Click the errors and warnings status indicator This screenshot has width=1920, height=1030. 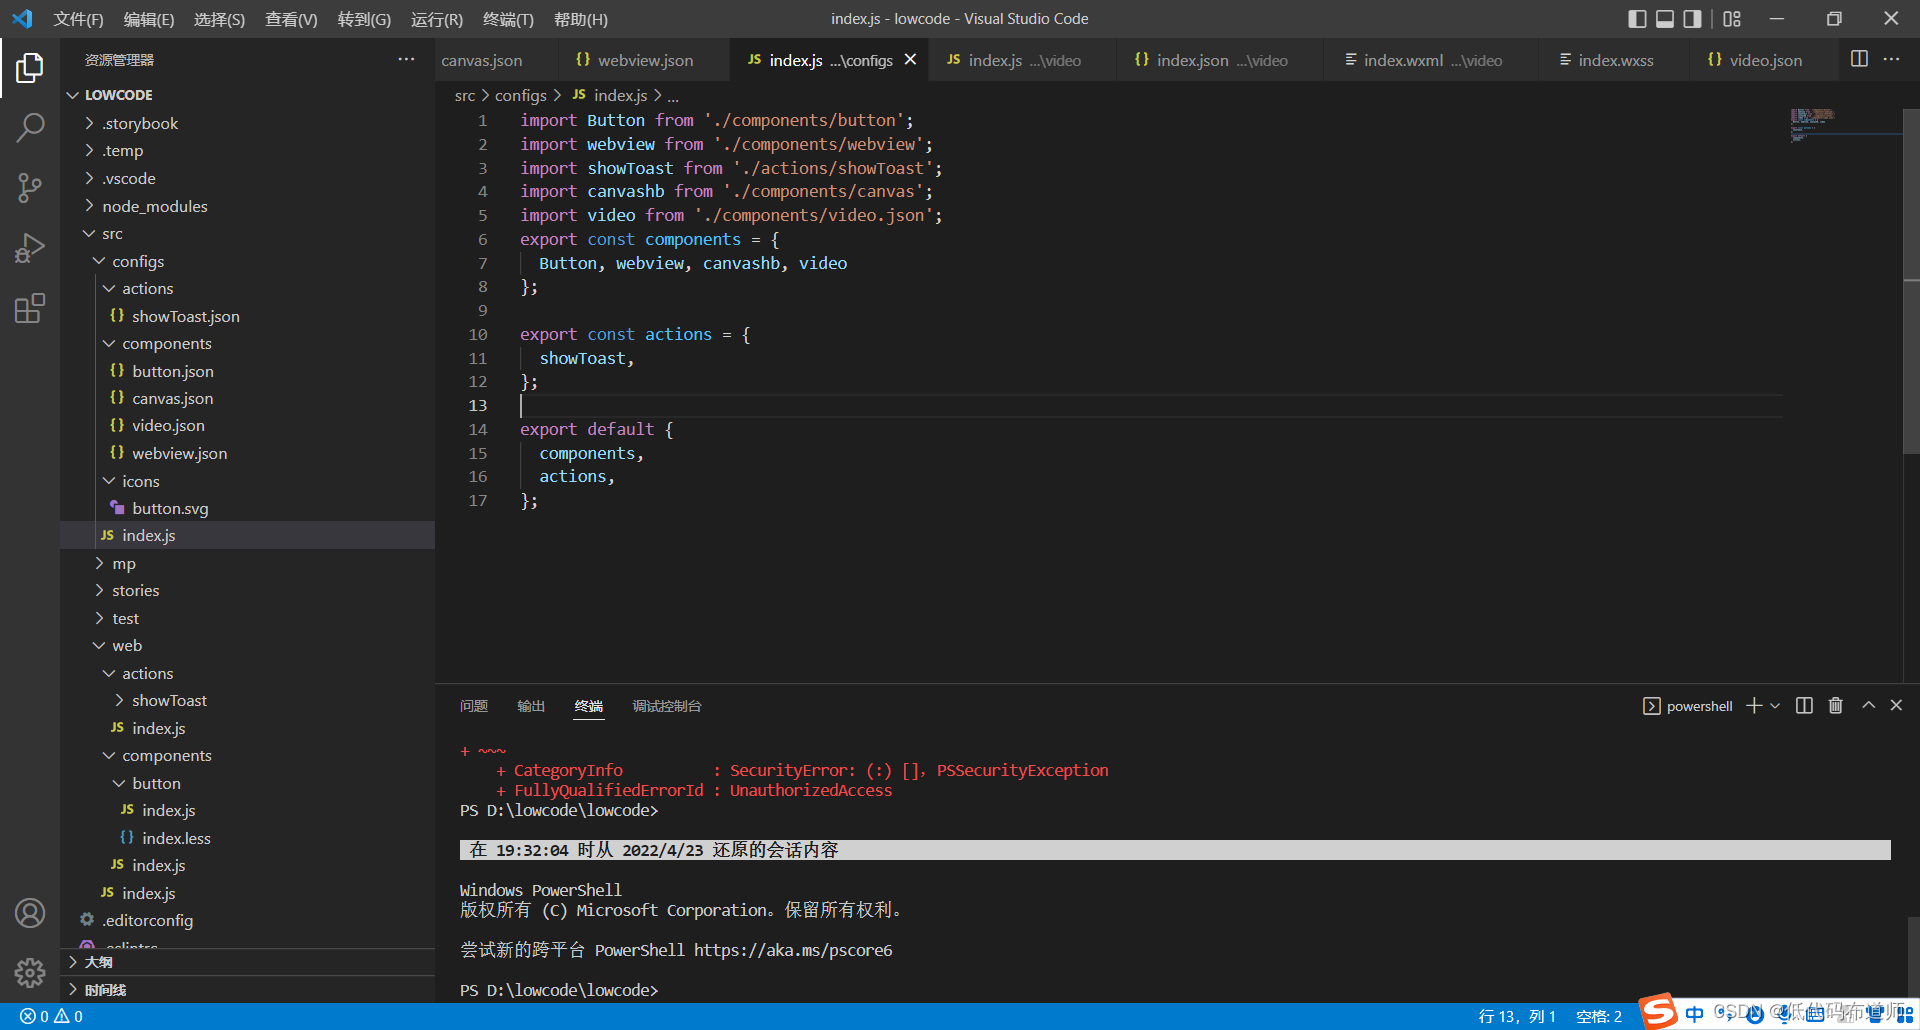point(52,1016)
